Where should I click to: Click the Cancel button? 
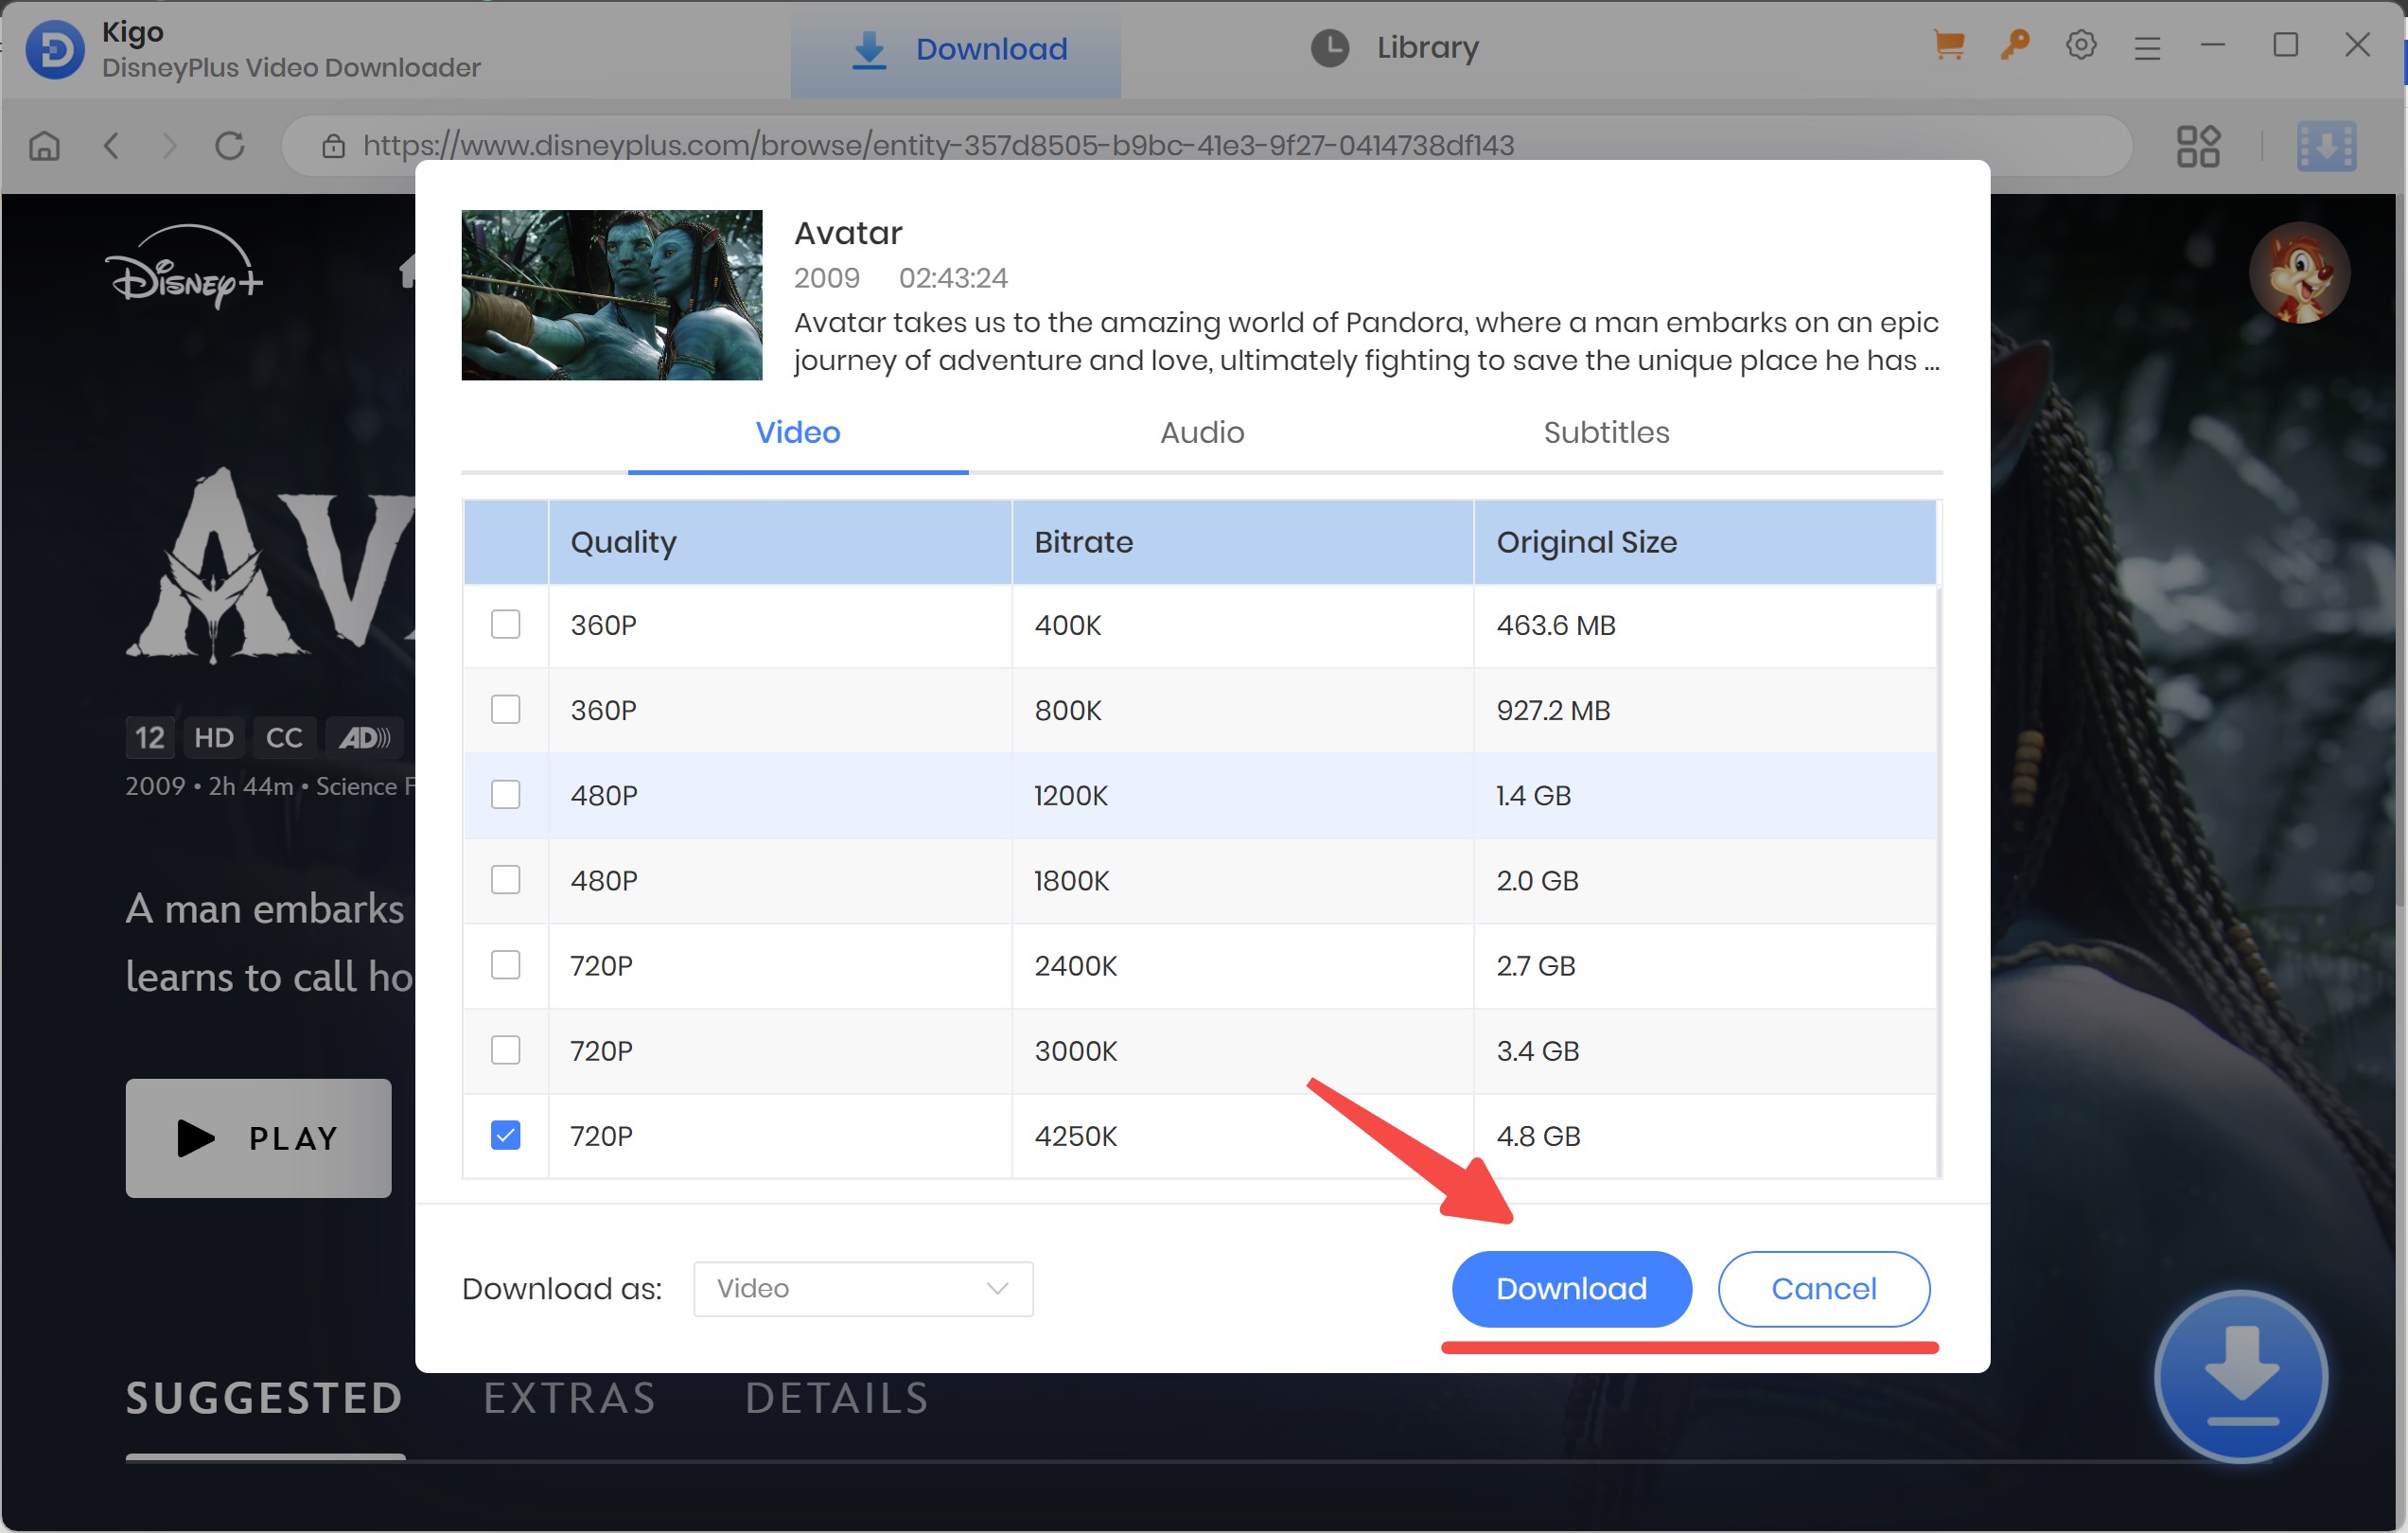[x=1824, y=1288]
